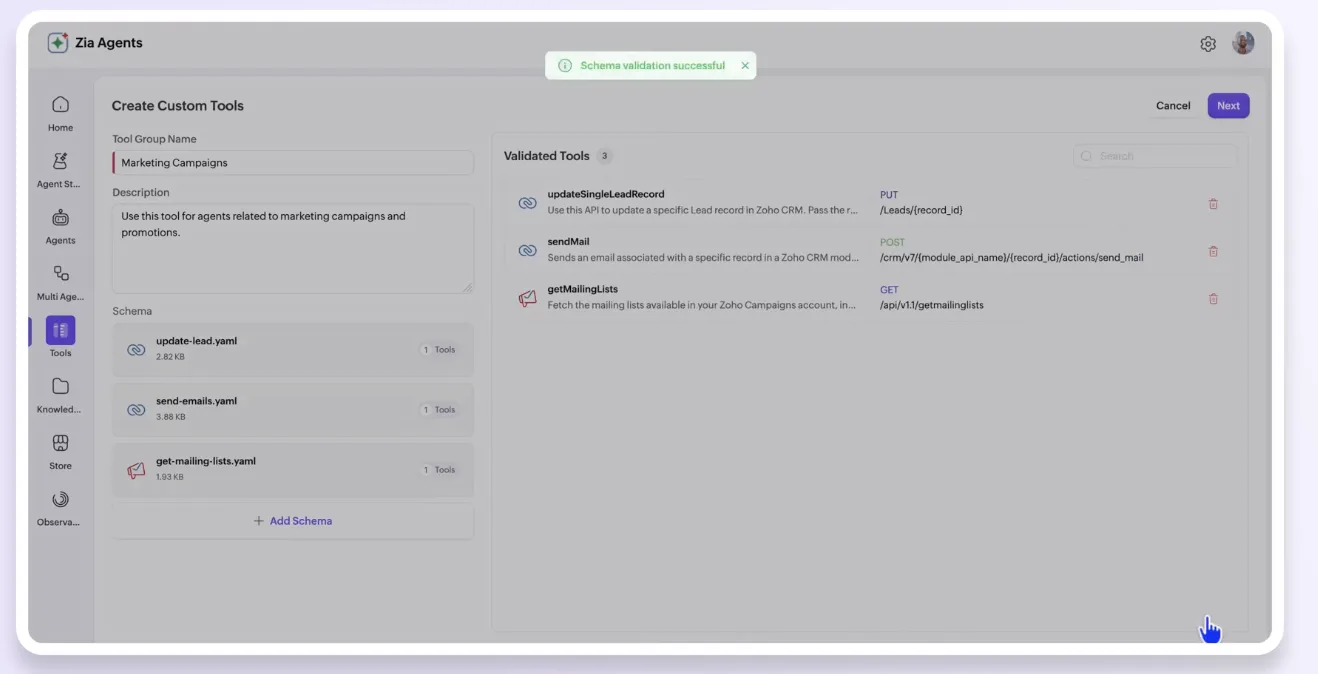Click the update-lead.yaml schema icon
The width and height of the screenshot is (1318, 674).
click(x=136, y=350)
